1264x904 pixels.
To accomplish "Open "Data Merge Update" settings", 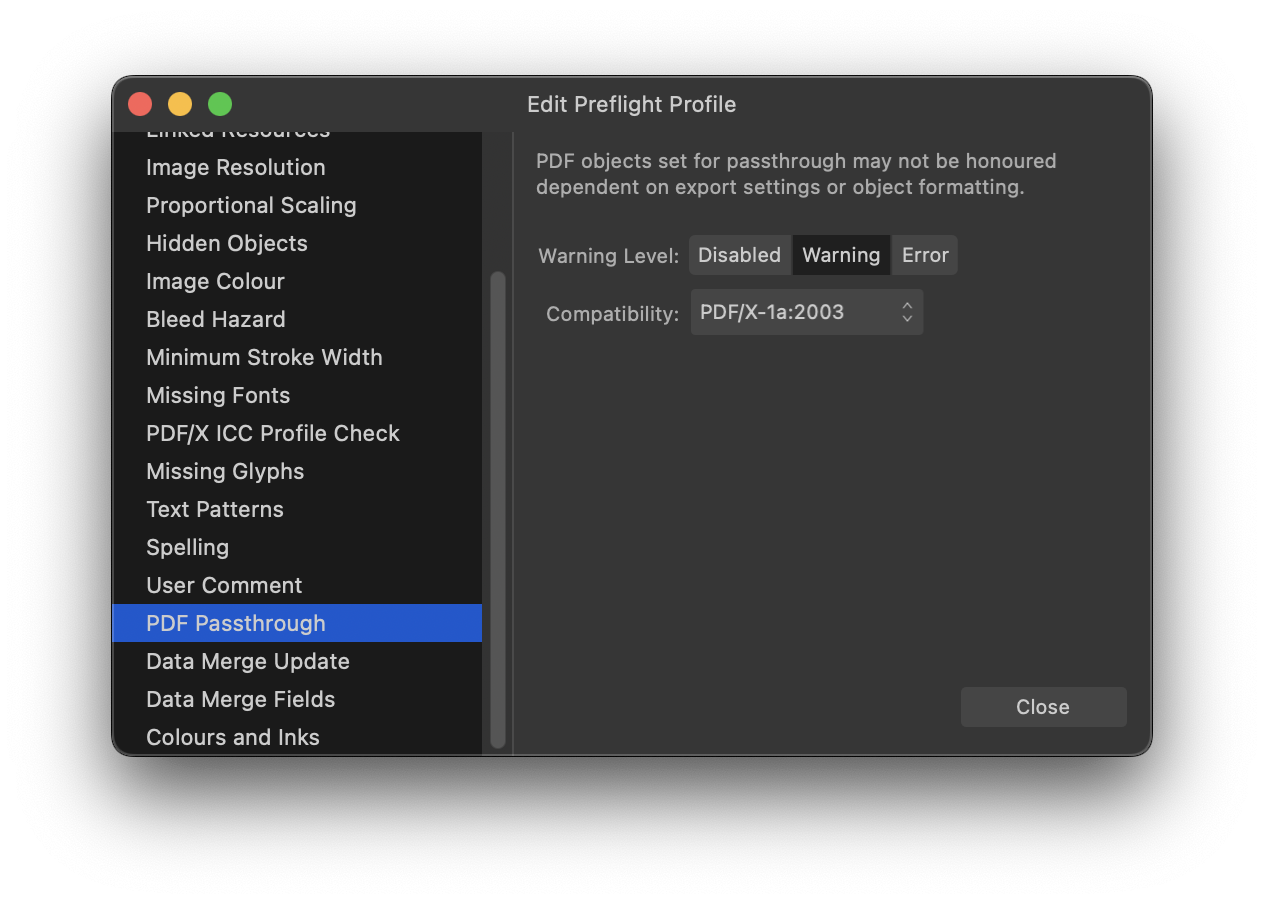I will [248, 661].
